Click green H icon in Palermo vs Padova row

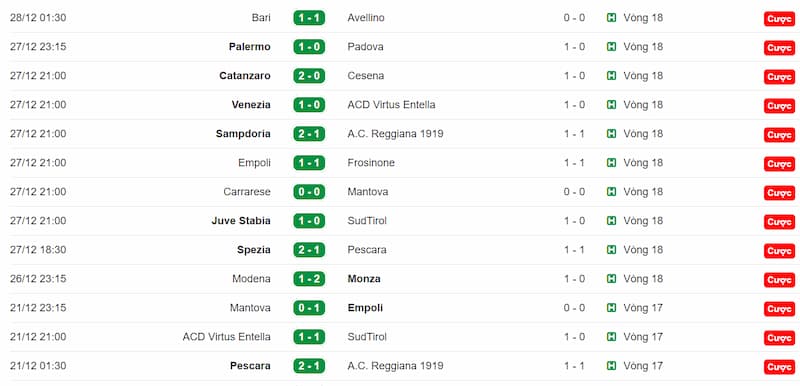(x=611, y=47)
